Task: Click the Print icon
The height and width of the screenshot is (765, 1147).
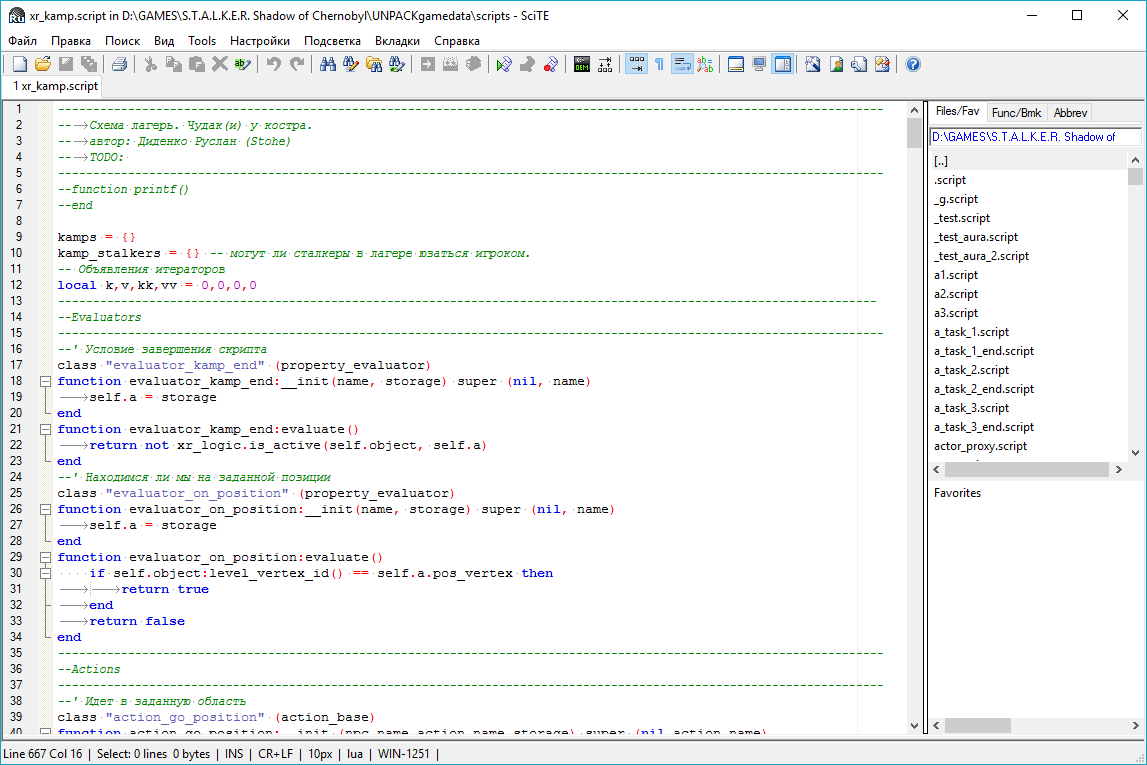Action: tap(119, 64)
